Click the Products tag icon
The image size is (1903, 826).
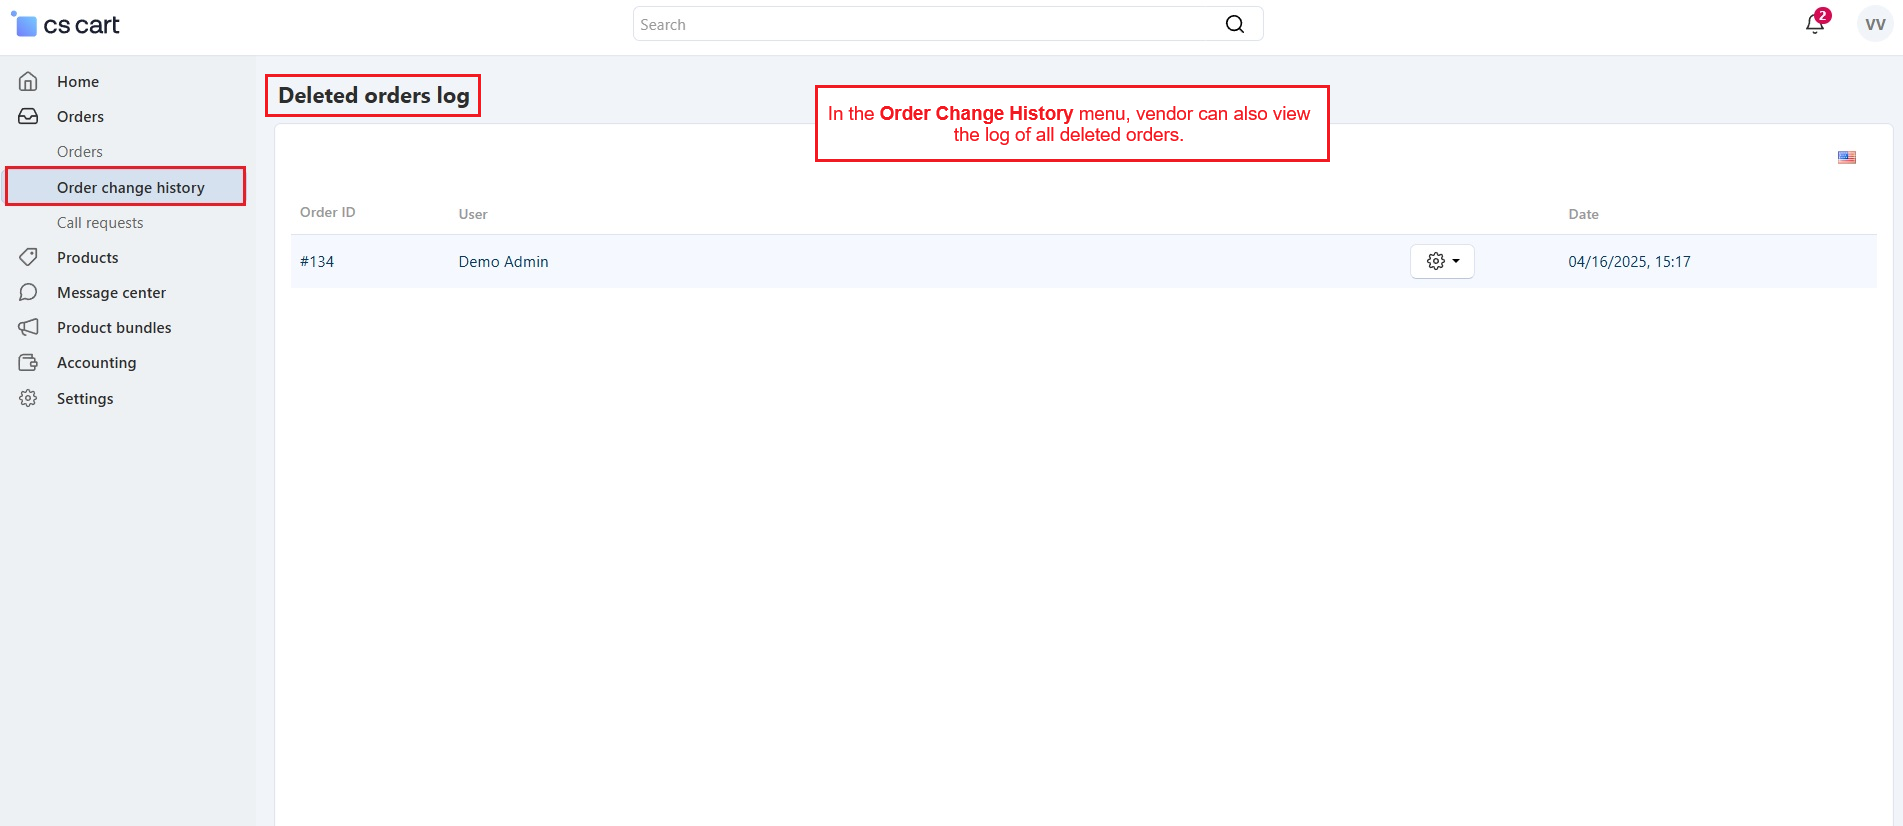click(28, 257)
